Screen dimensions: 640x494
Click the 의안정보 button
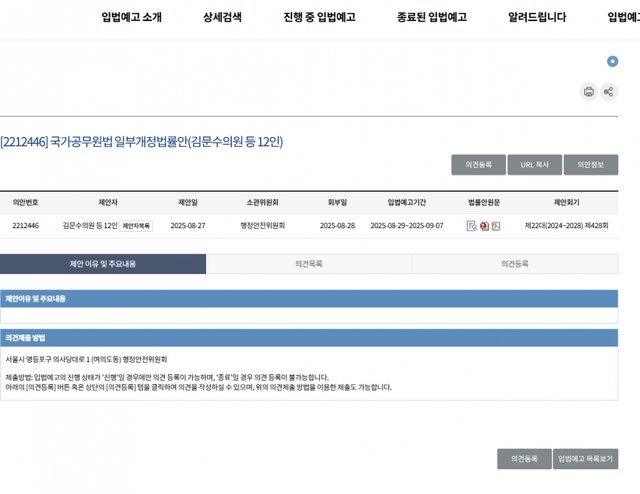pos(590,165)
